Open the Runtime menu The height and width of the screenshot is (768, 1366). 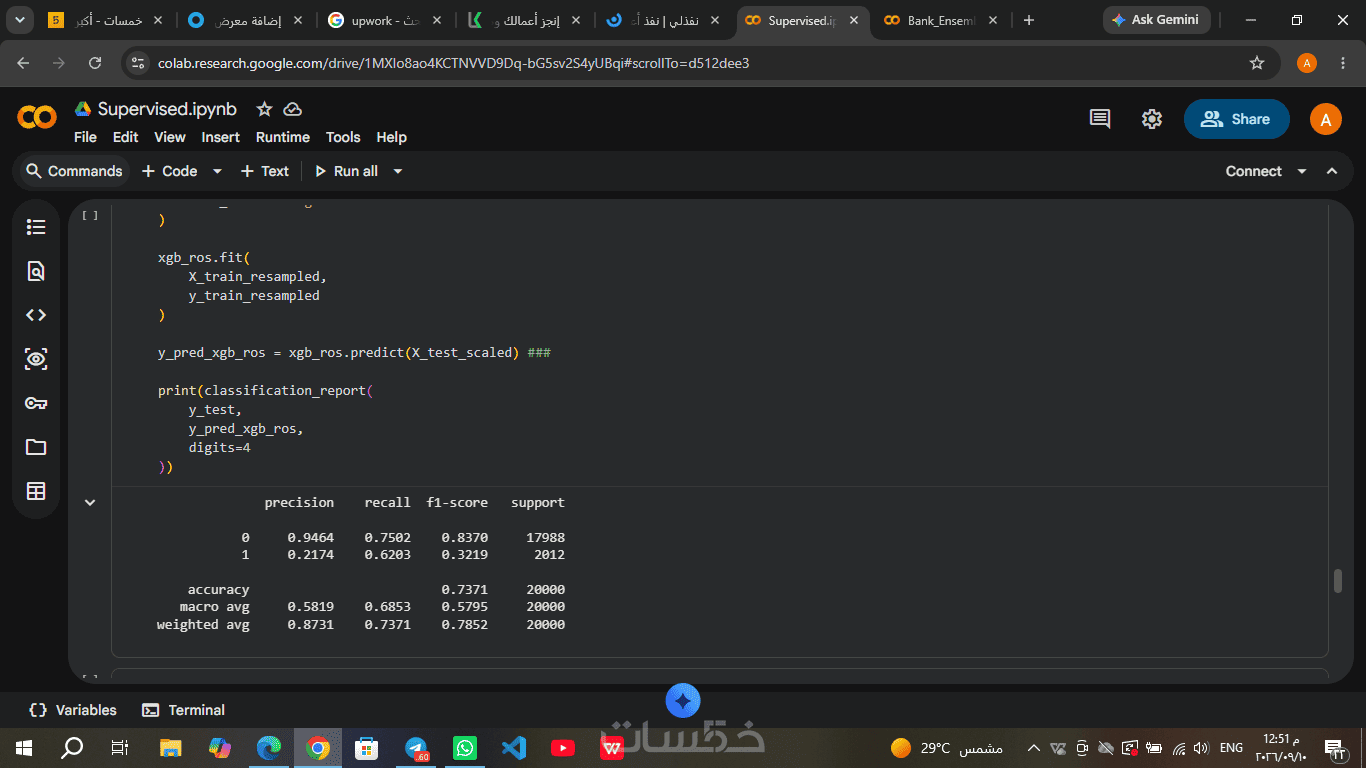[283, 137]
